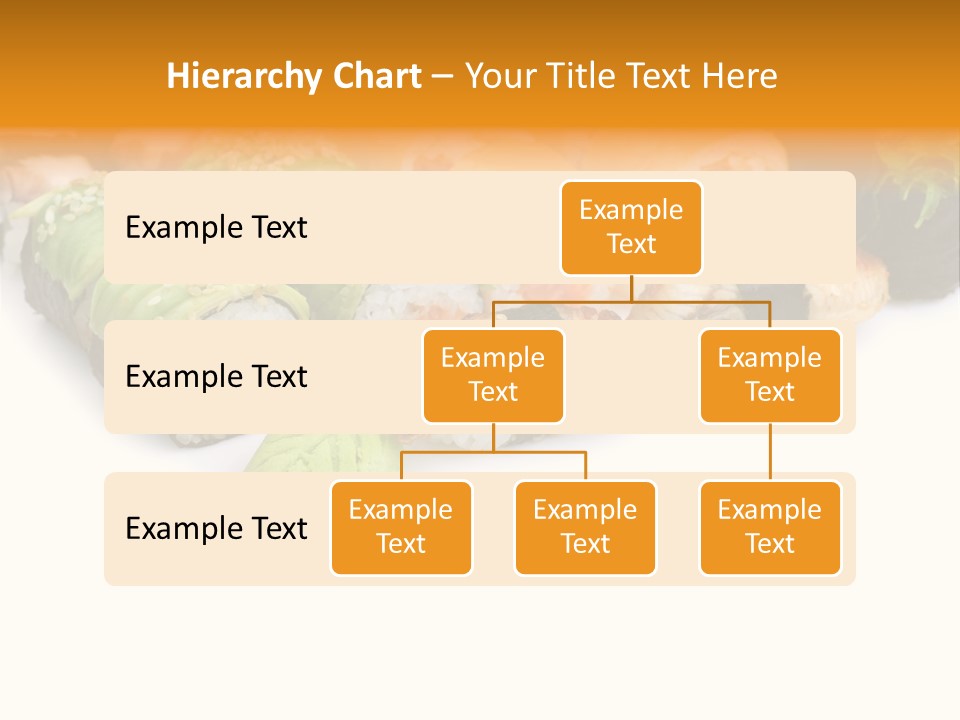
Task: Select the leftmost orange box in the bottom row
Action: click(401, 528)
